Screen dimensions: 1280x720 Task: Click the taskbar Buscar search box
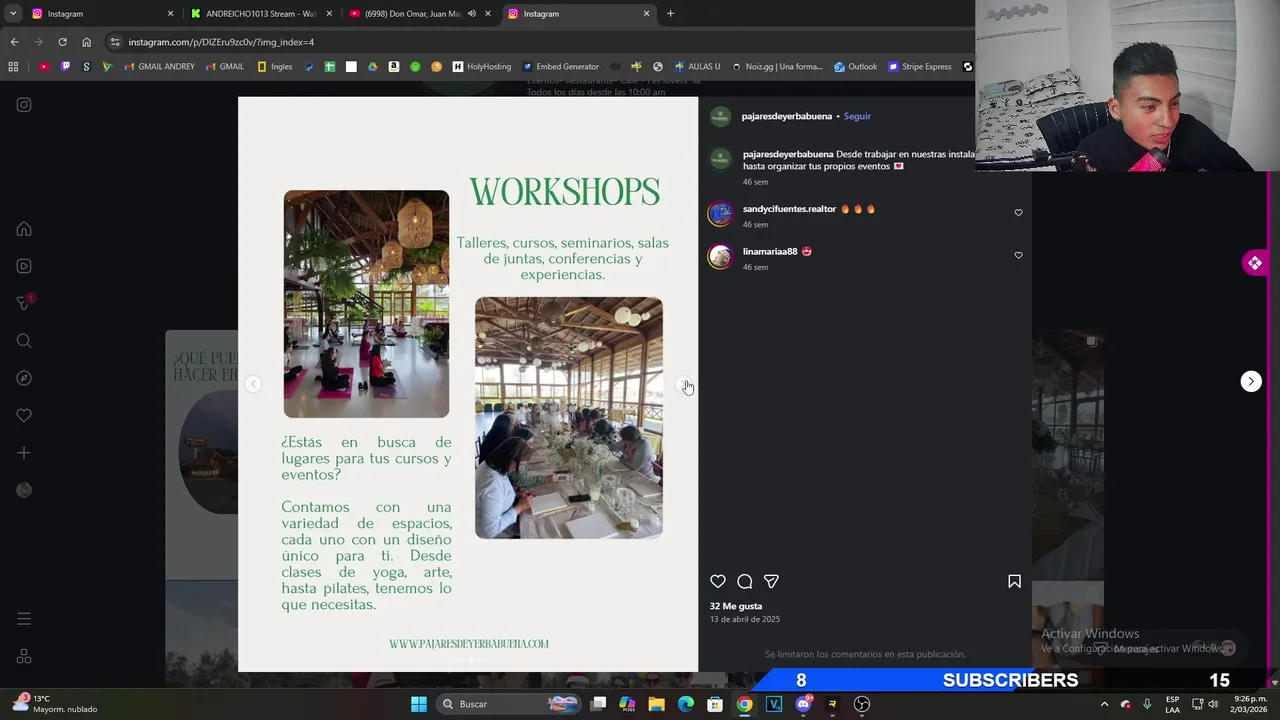point(510,704)
